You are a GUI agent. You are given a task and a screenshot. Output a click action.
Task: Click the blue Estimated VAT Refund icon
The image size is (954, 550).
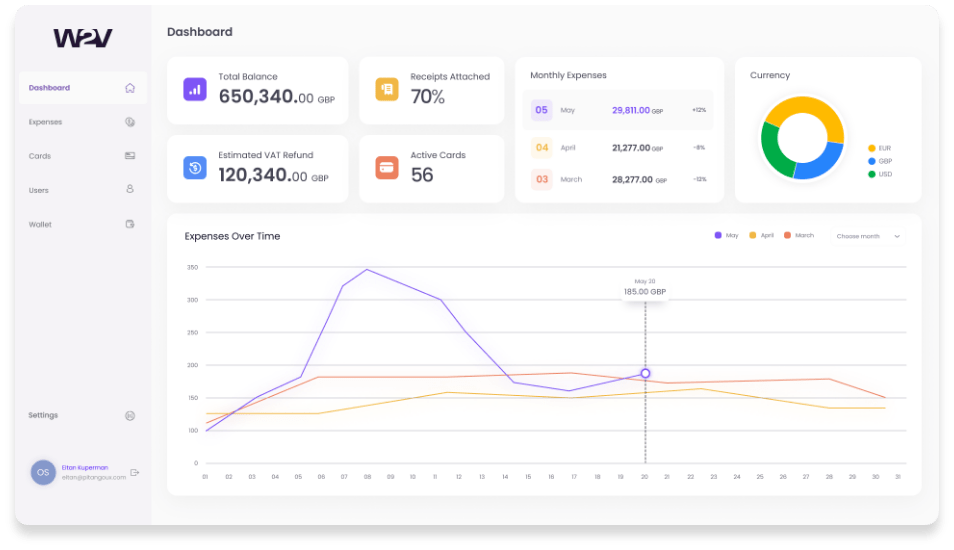(195, 168)
